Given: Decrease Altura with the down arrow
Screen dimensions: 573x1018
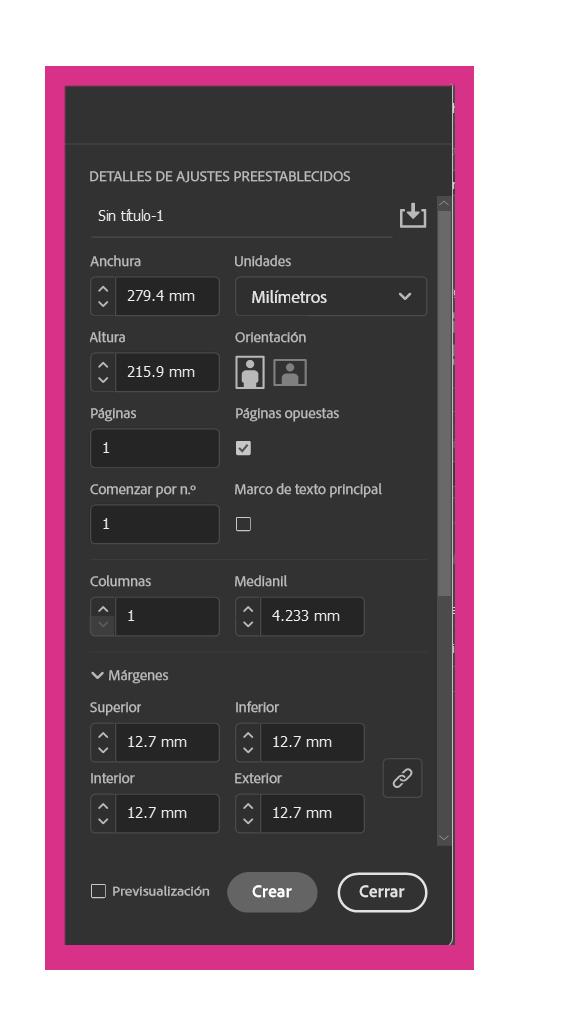Looking at the screenshot, I should click(x=103, y=380).
